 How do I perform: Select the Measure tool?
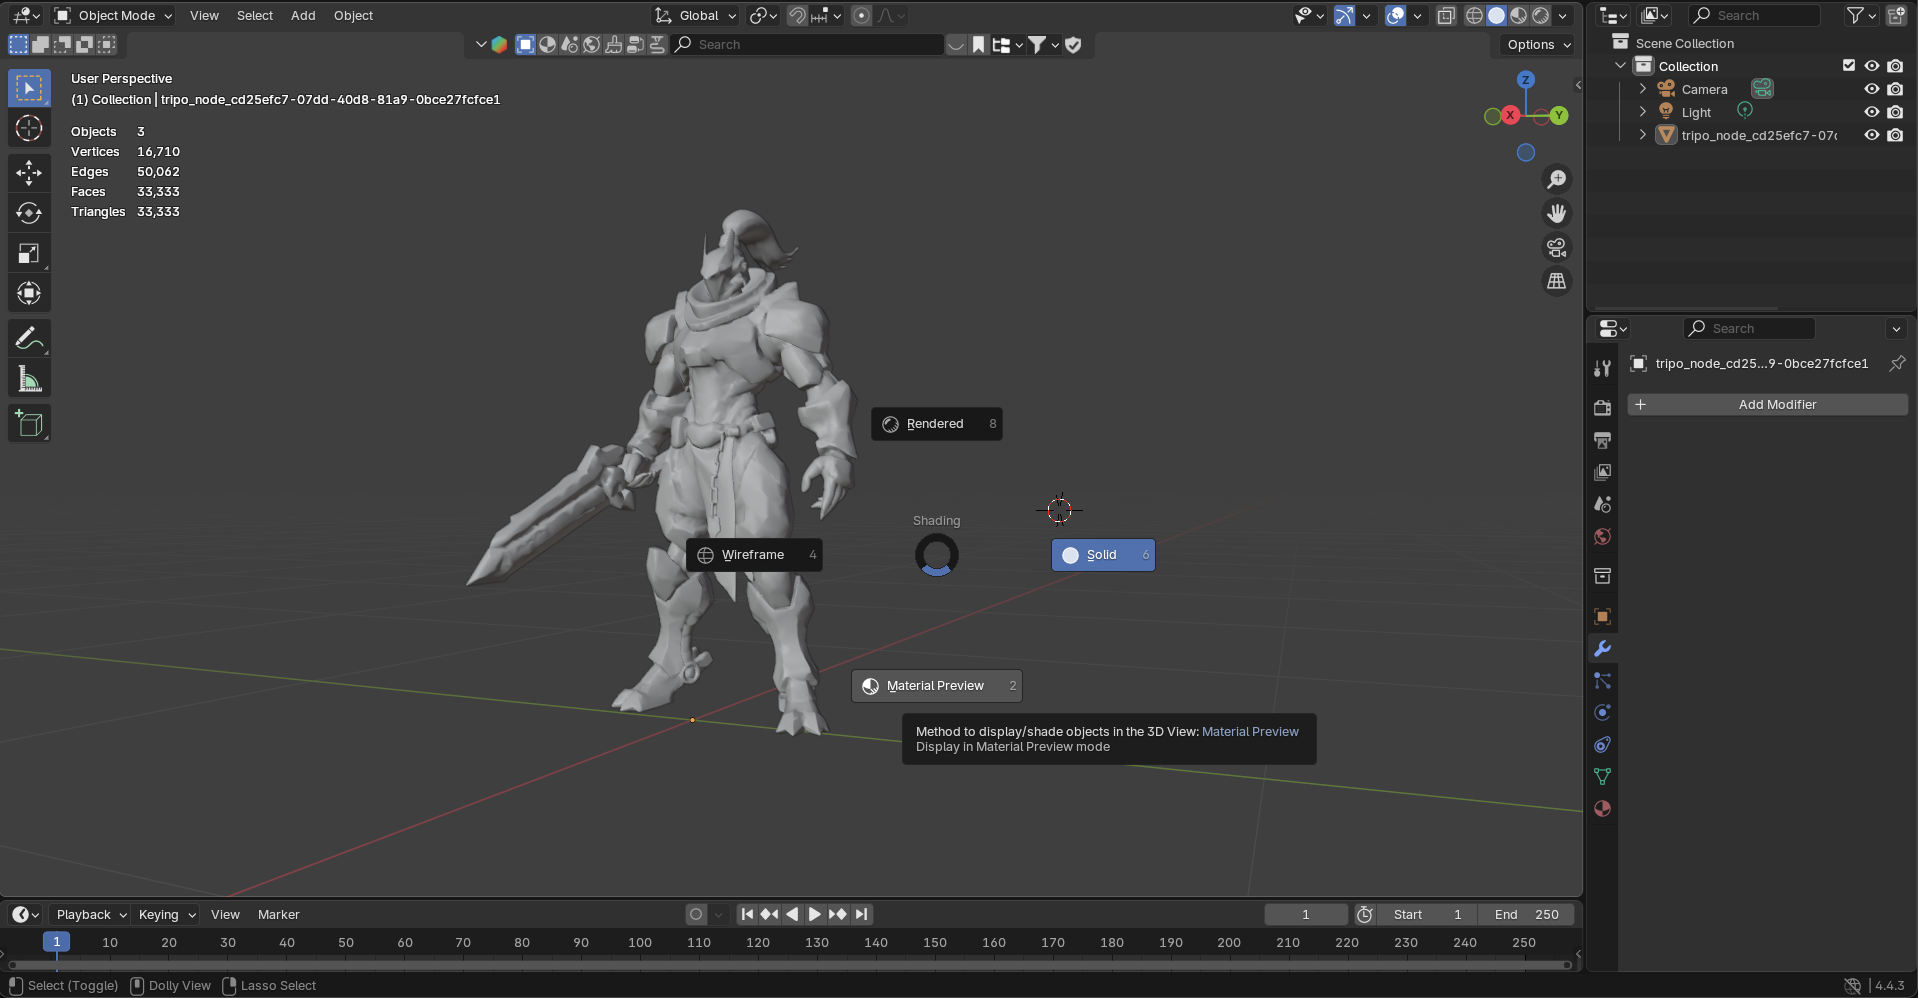coord(29,380)
